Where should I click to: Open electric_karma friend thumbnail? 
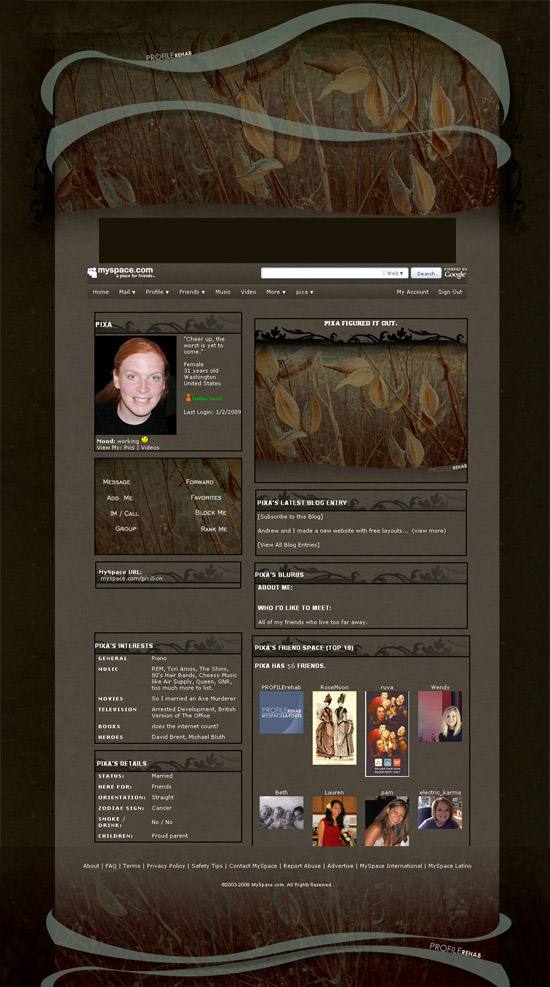(440, 813)
